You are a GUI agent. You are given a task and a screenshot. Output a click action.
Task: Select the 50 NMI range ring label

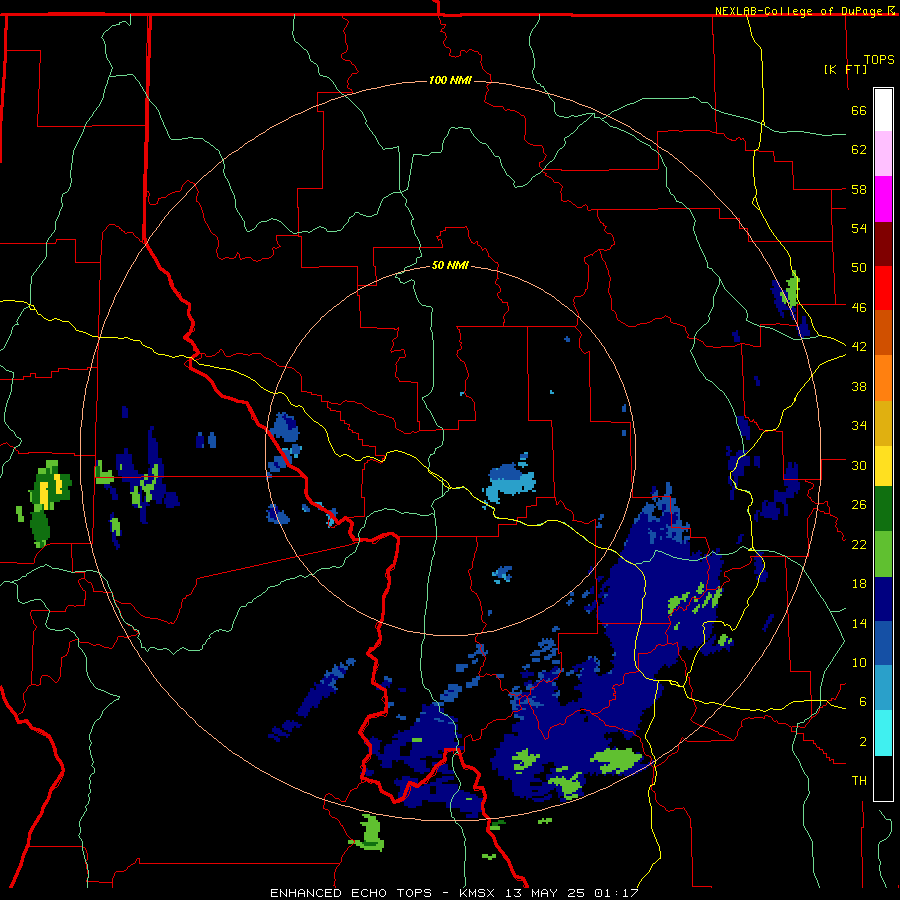click(x=450, y=265)
